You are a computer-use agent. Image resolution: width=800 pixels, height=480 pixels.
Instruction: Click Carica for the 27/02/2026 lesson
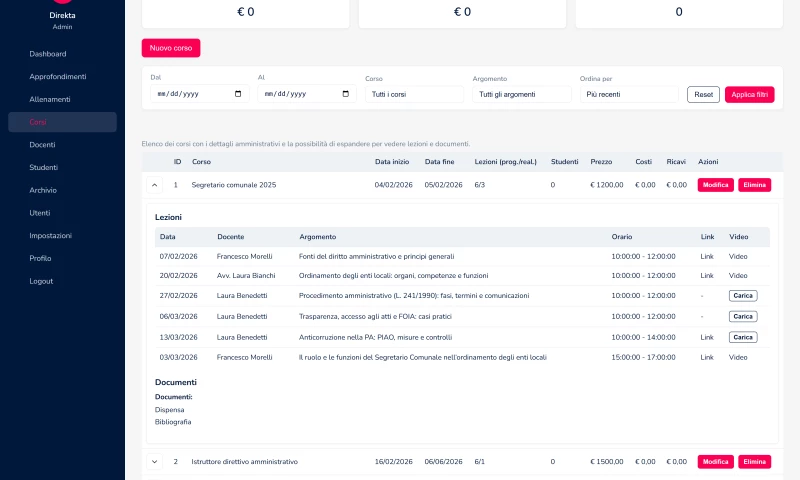point(743,296)
